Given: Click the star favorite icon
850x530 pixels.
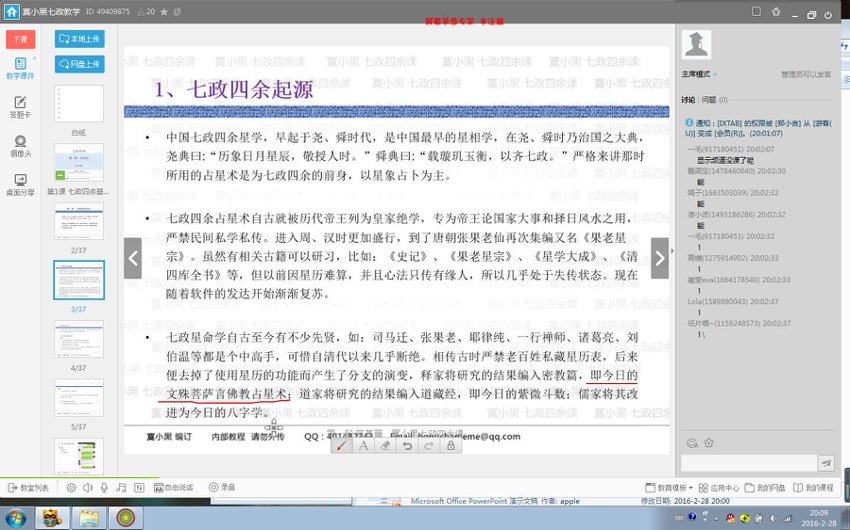Looking at the screenshot, I should click(164, 12).
